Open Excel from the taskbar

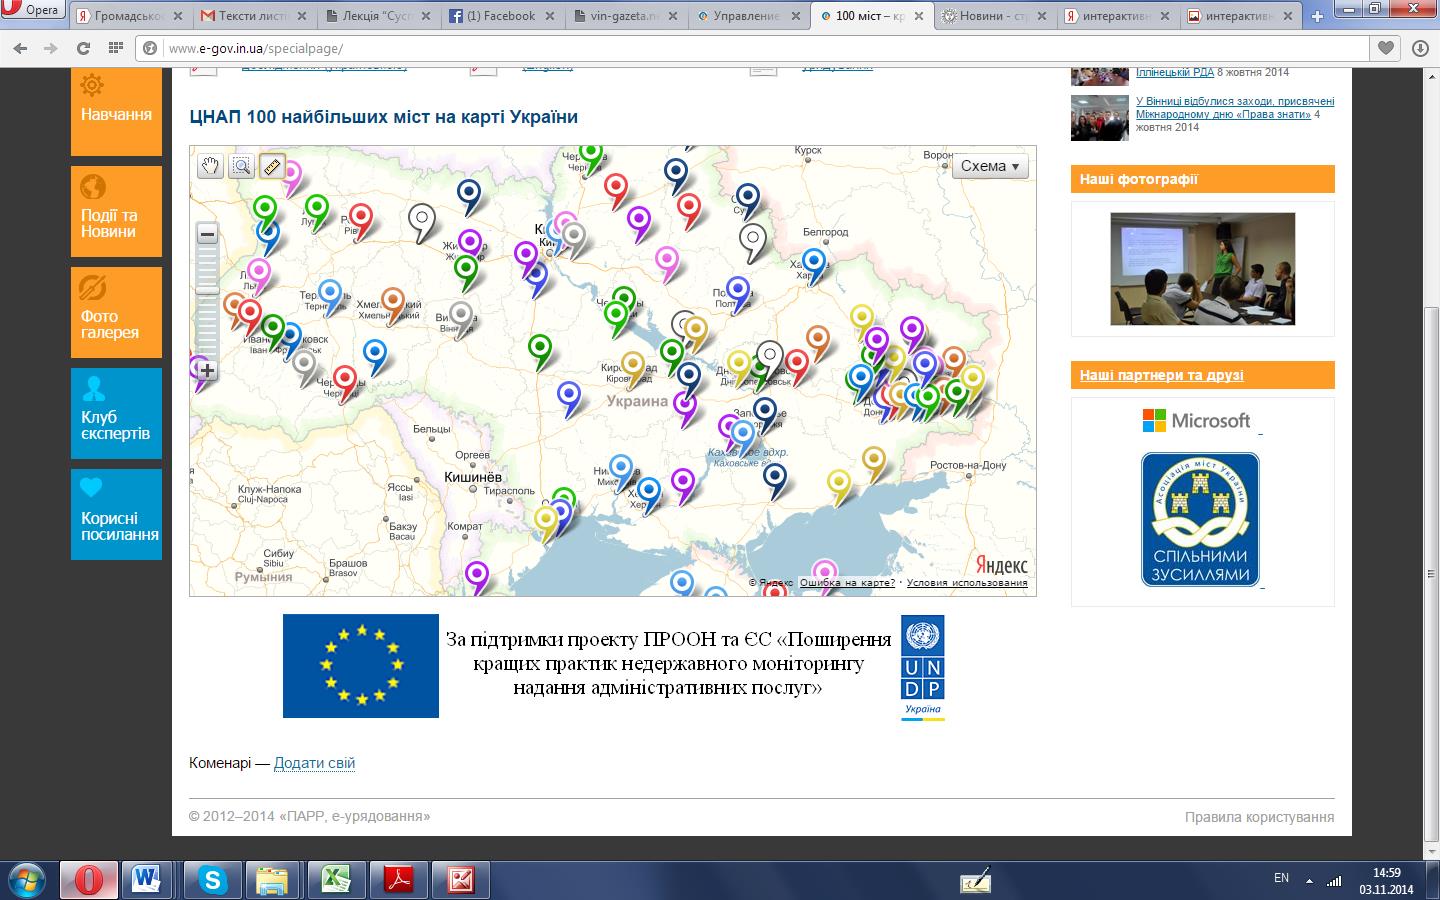click(336, 880)
